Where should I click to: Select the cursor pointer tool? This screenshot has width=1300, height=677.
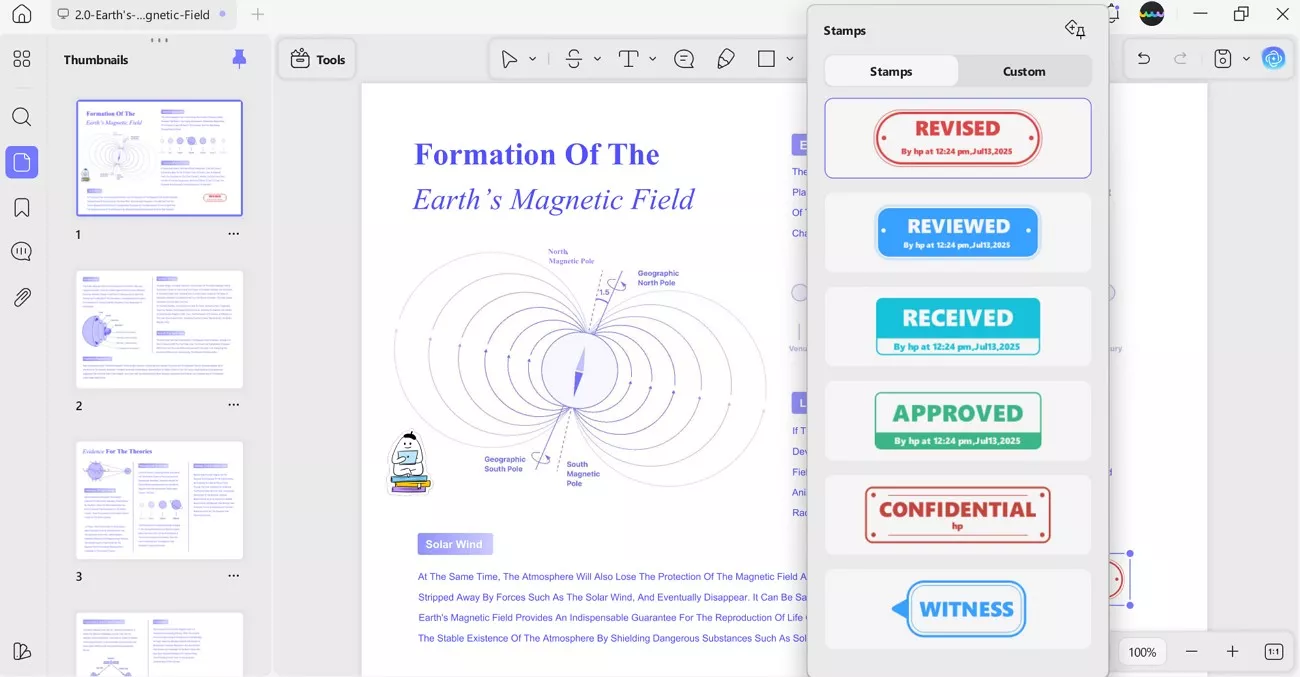pyautogui.click(x=509, y=59)
